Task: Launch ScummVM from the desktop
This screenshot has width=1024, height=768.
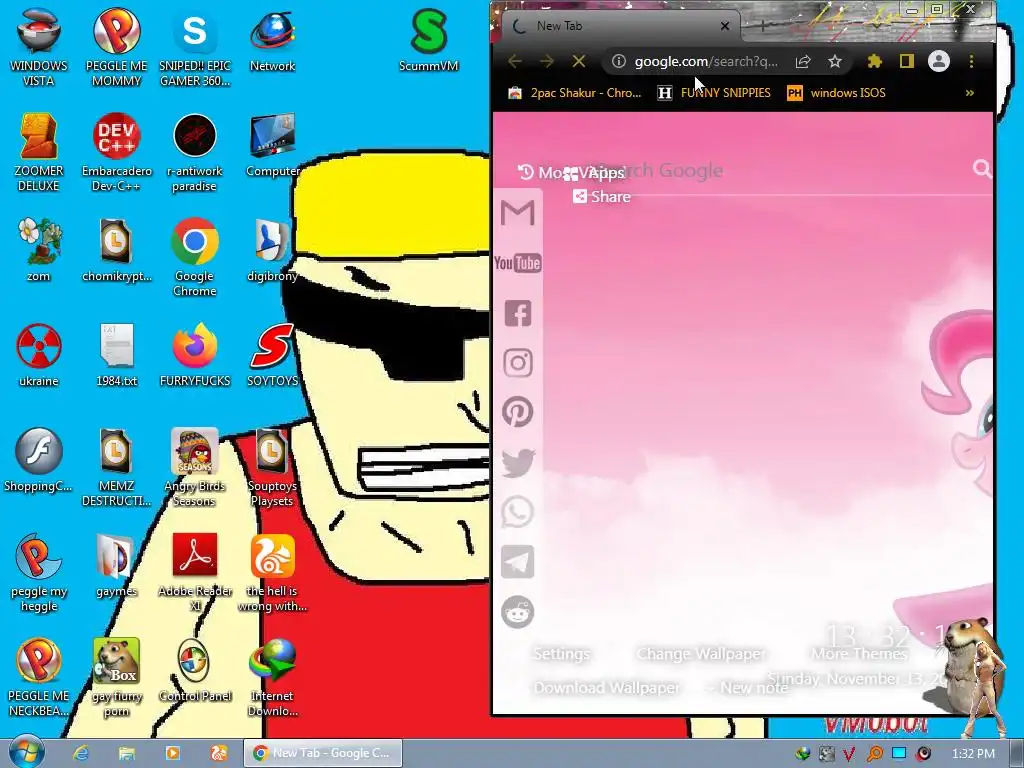Action: (428, 39)
